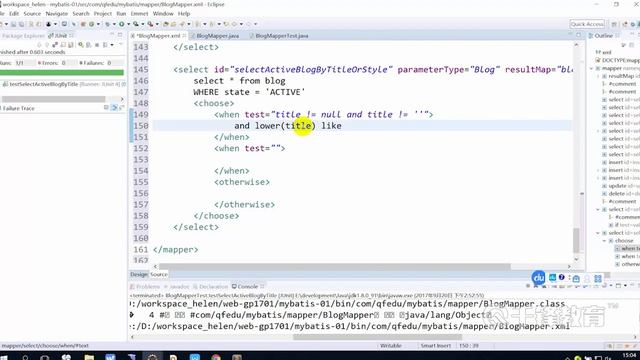640x360 pixels.
Task: Open the Window menu
Action: [163, 13]
